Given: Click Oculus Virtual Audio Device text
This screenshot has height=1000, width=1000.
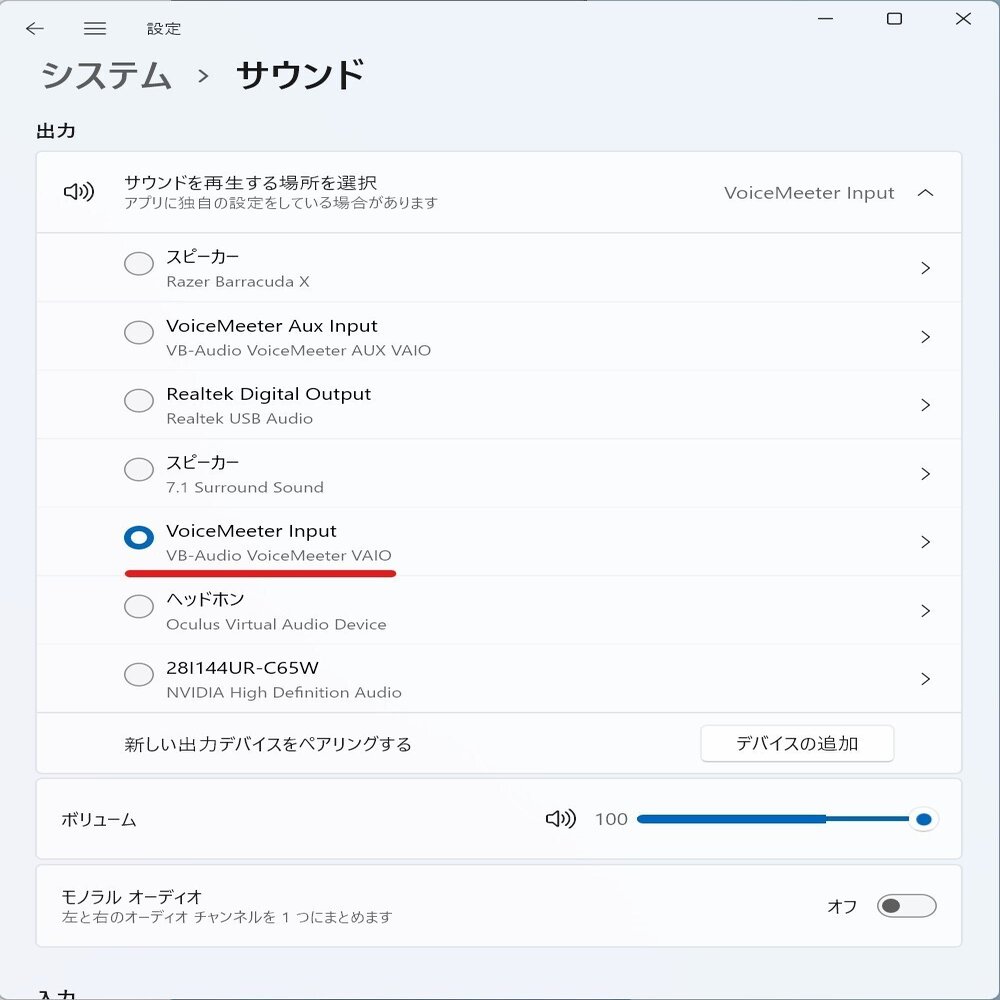Looking at the screenshot, I should click(276, 624).
